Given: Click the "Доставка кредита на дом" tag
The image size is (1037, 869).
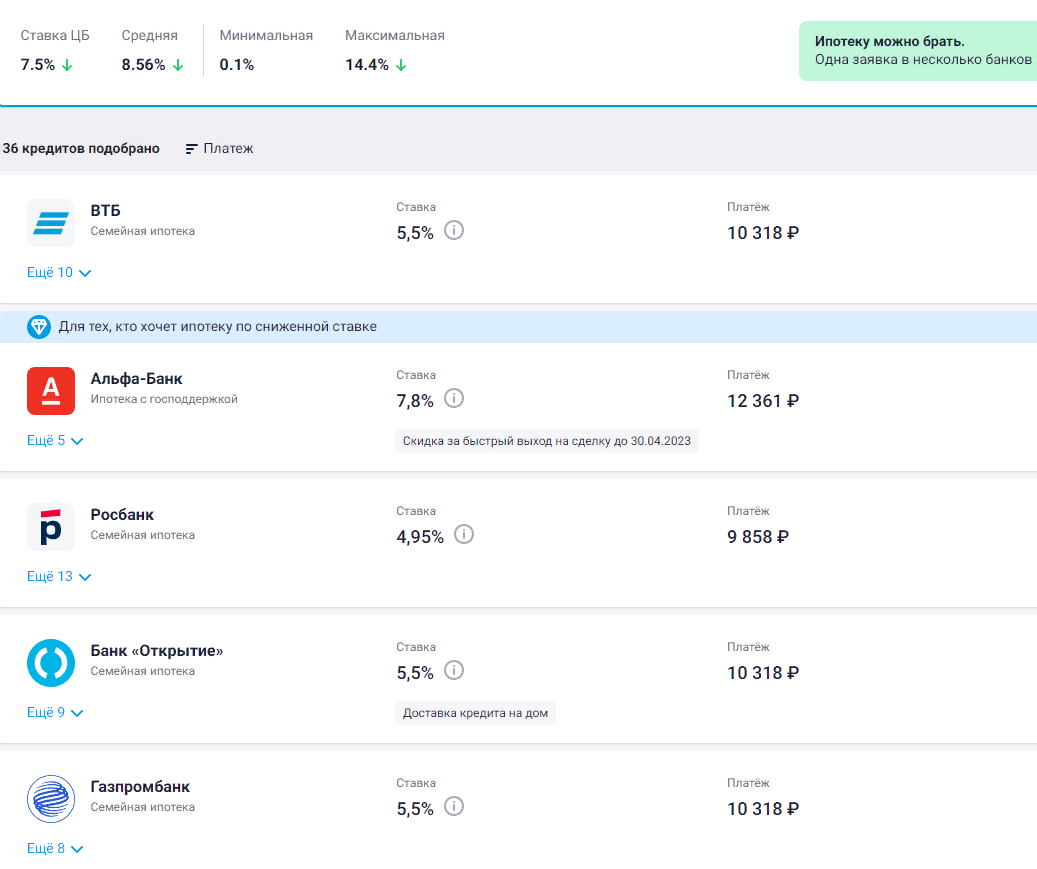Looking at the screenshot, I should click(475, 714).
